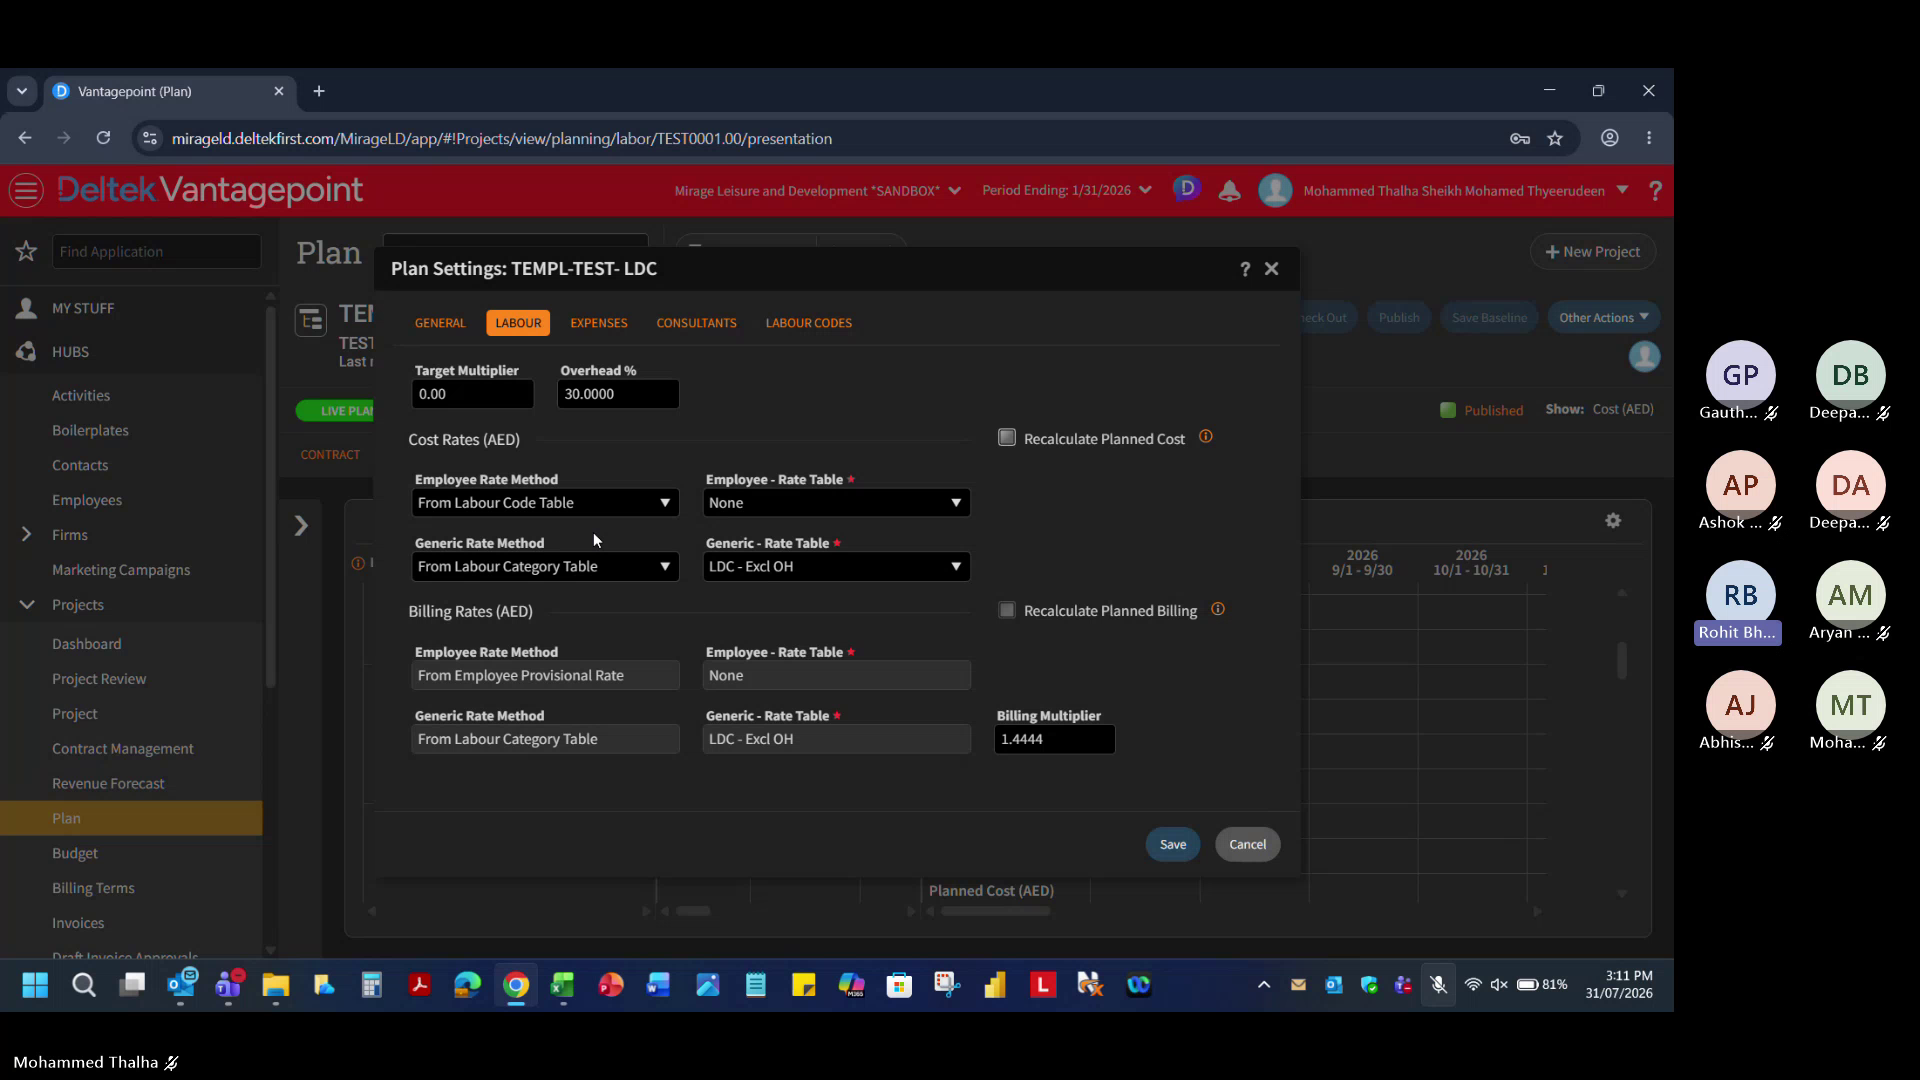Expand the collapsed side panel chevron

(301, 526)
